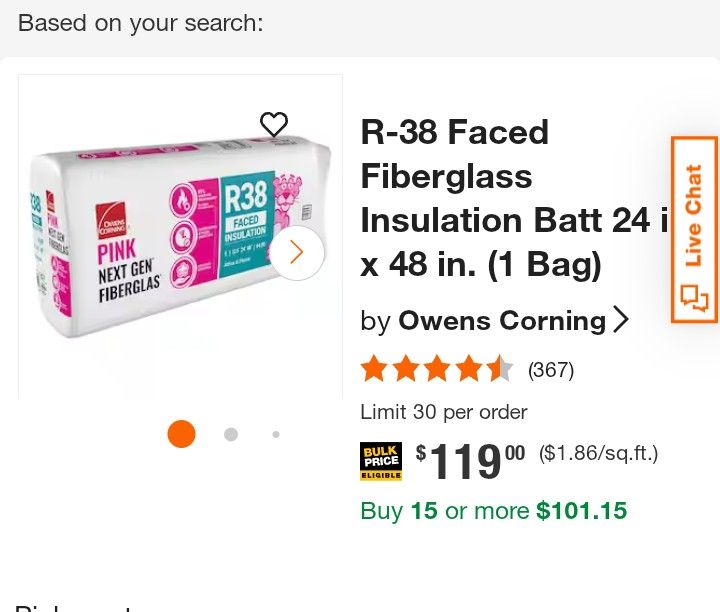Save product with the heart icon
Image resolution: width=720 pixels, height=612 pixels.
pyautogui.click(x=274, y=124)
